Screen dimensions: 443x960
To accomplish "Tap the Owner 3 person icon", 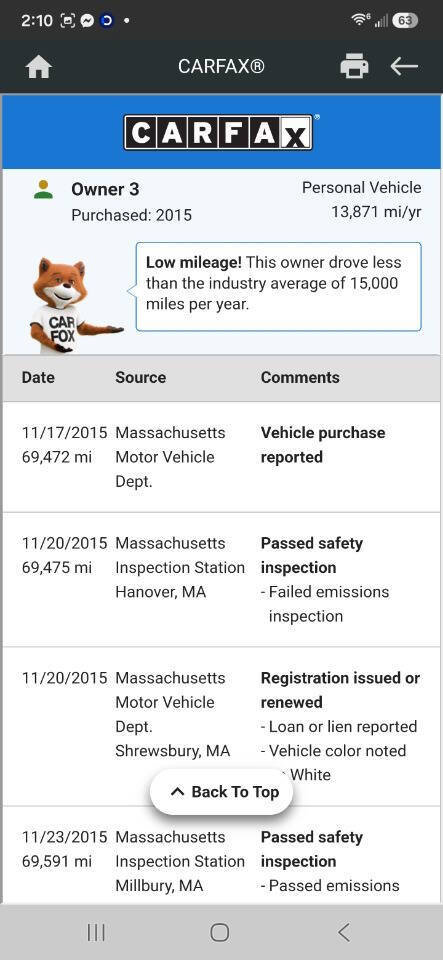I will 43,189.
